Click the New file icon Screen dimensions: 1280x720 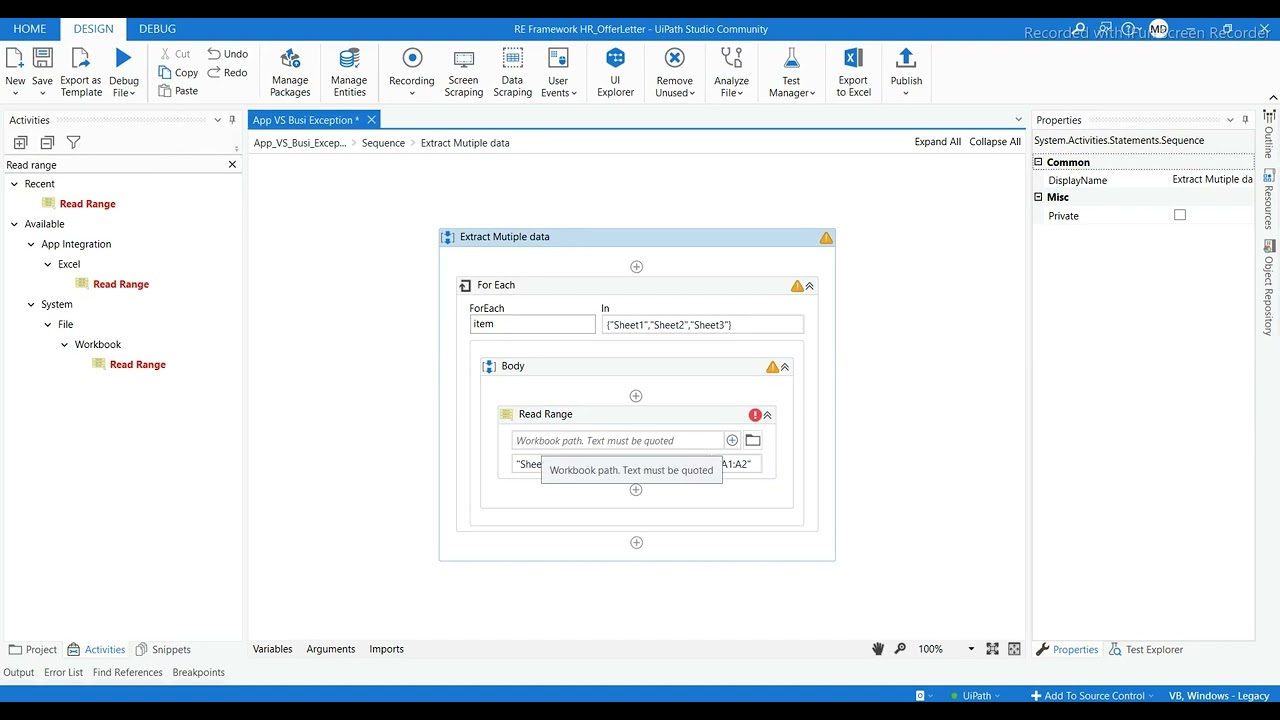click(x=15, y=58)
